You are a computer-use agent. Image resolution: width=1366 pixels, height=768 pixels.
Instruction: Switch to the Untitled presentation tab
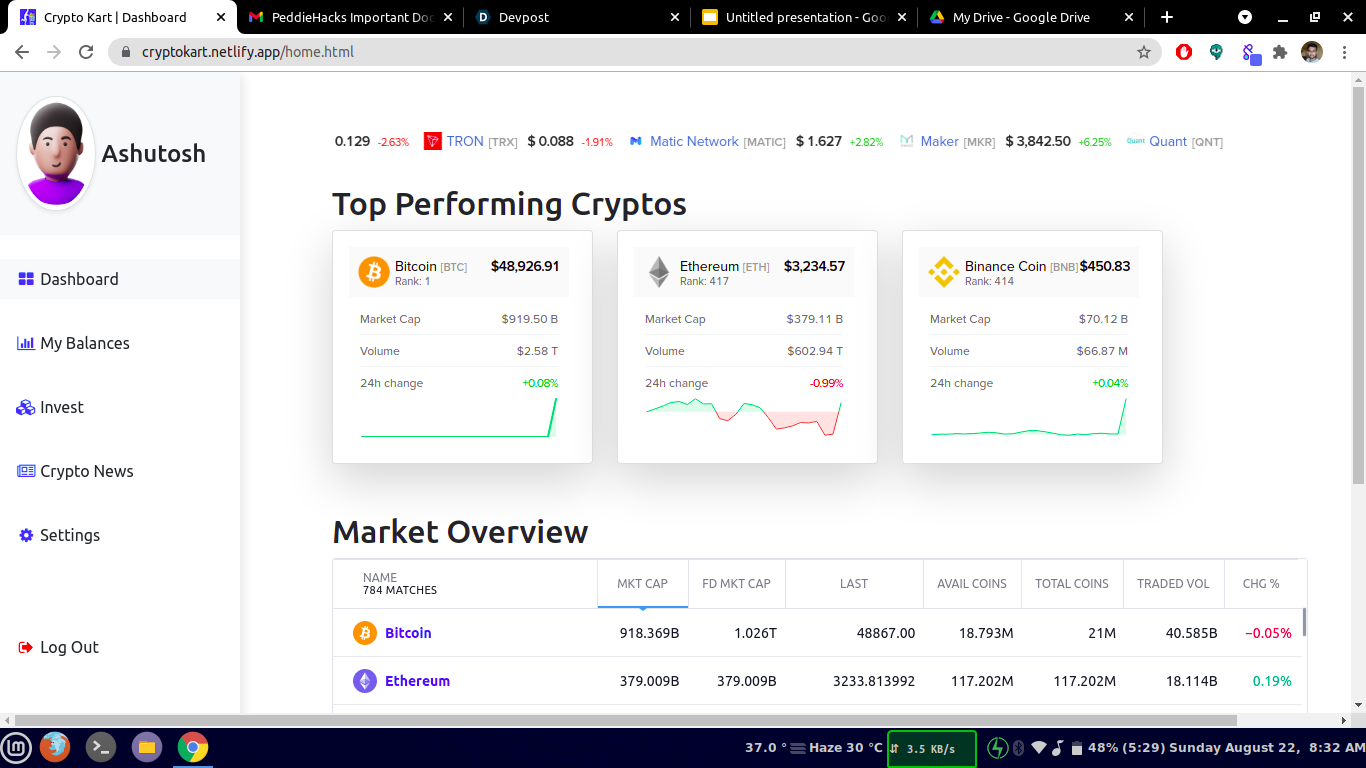pos(804,17)
